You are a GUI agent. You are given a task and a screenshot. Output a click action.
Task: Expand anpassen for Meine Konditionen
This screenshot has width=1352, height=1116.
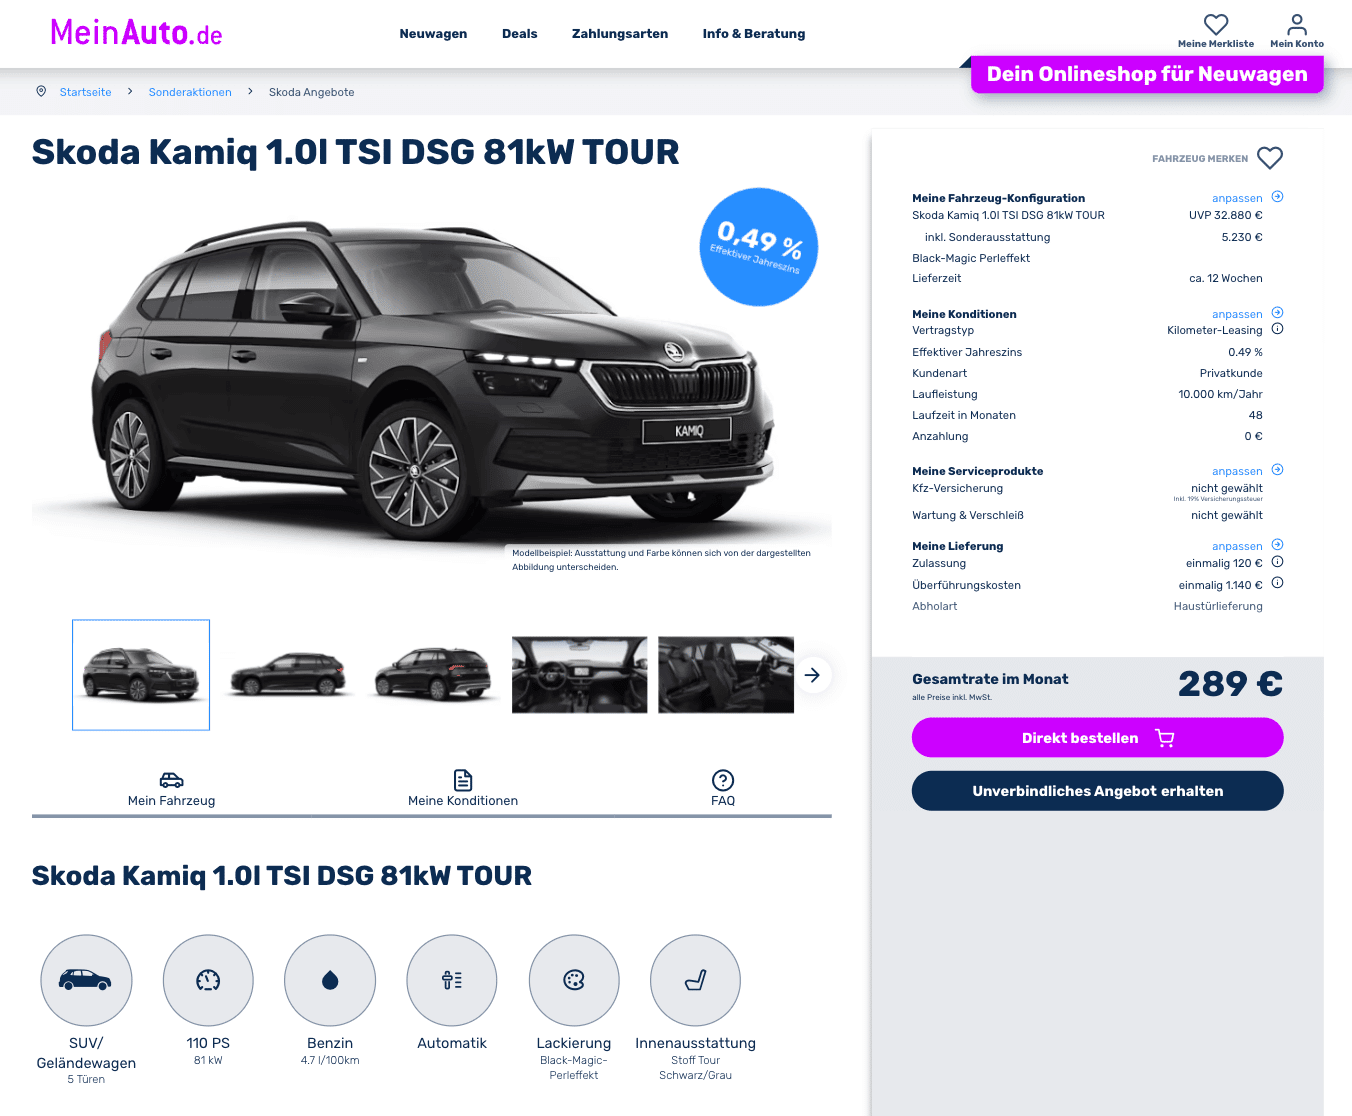(1247, 314)
